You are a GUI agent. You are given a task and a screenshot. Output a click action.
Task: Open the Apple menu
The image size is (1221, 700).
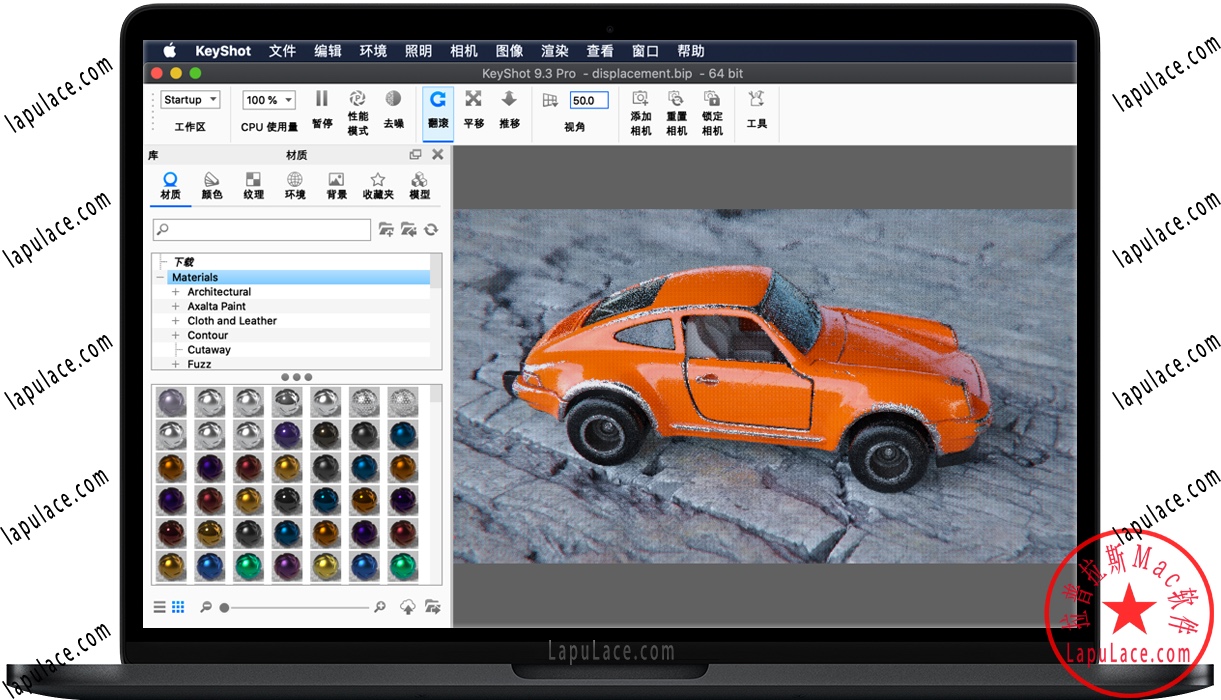click(169, 51)
